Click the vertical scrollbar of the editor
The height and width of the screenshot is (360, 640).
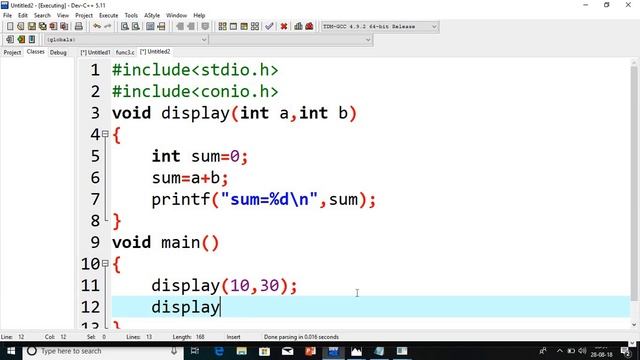pyautogui.click(x=634, y=184)
